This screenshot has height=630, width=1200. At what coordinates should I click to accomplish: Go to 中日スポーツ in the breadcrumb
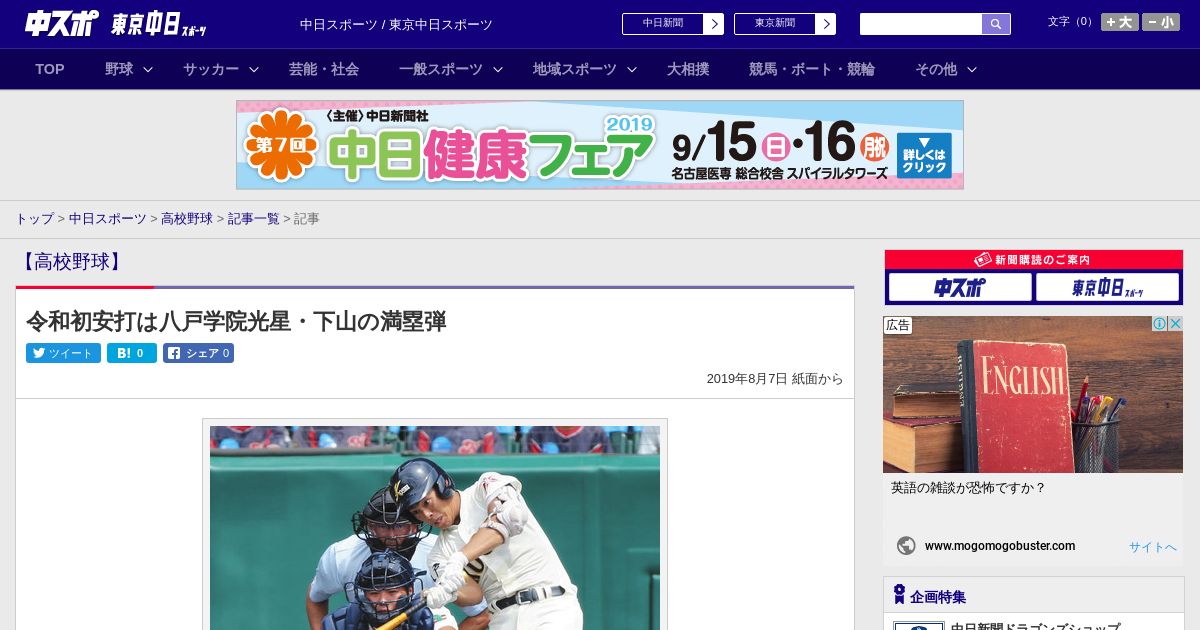coord(108,218)
